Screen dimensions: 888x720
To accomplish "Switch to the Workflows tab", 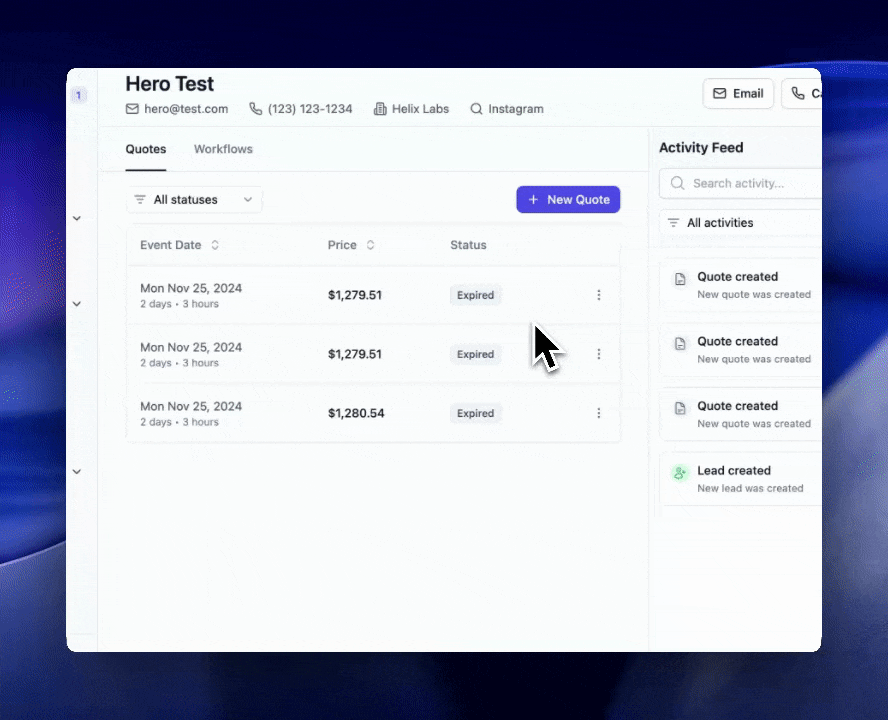I will tap(223, 149).
